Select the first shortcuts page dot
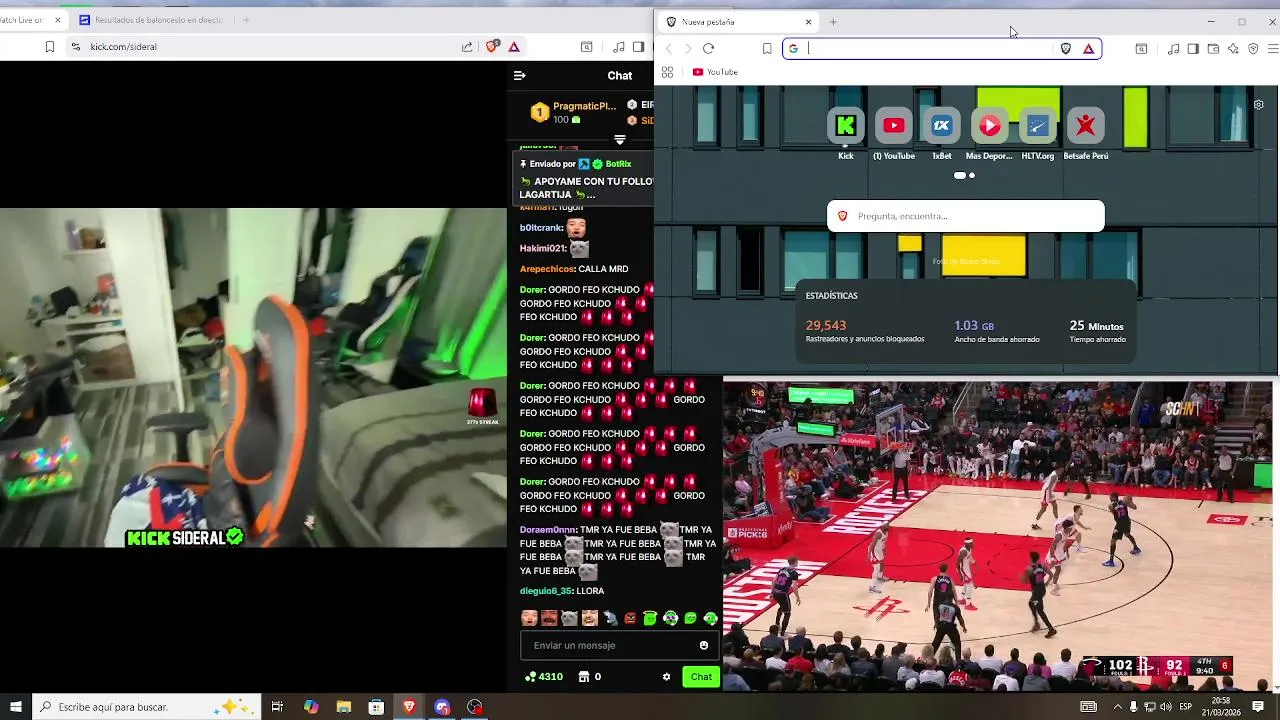Screen dimensions: 1280x720 point(960,175)
